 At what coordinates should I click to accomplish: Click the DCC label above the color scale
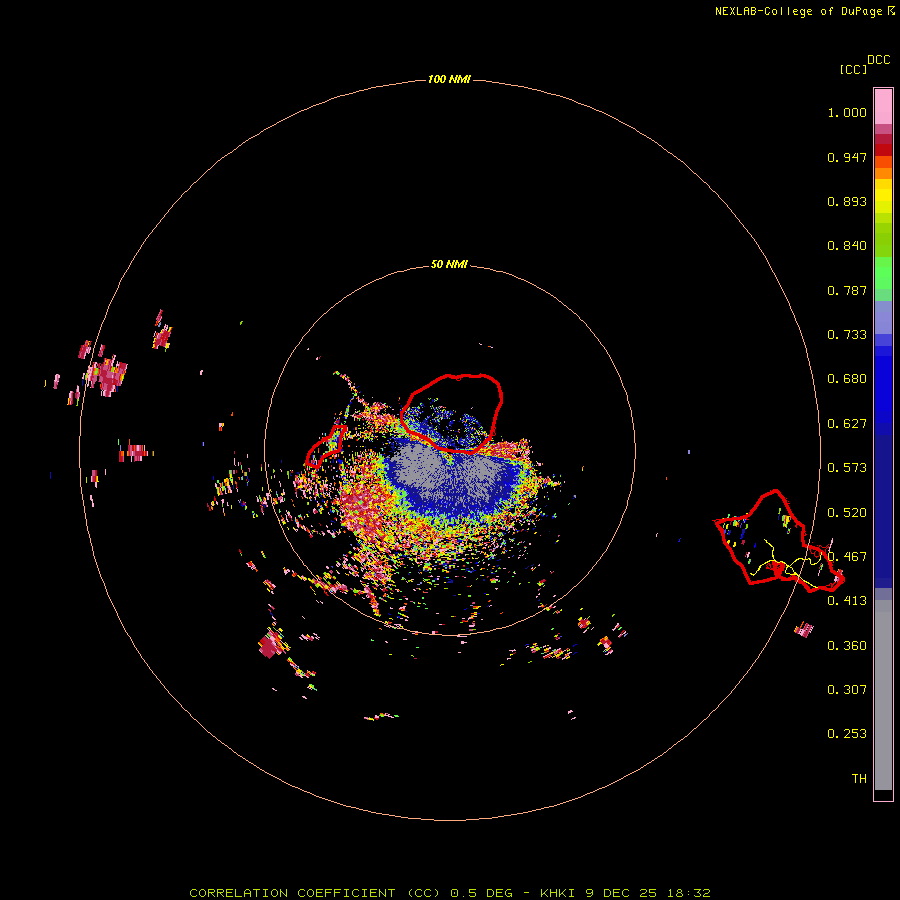(x=879, y=60)
